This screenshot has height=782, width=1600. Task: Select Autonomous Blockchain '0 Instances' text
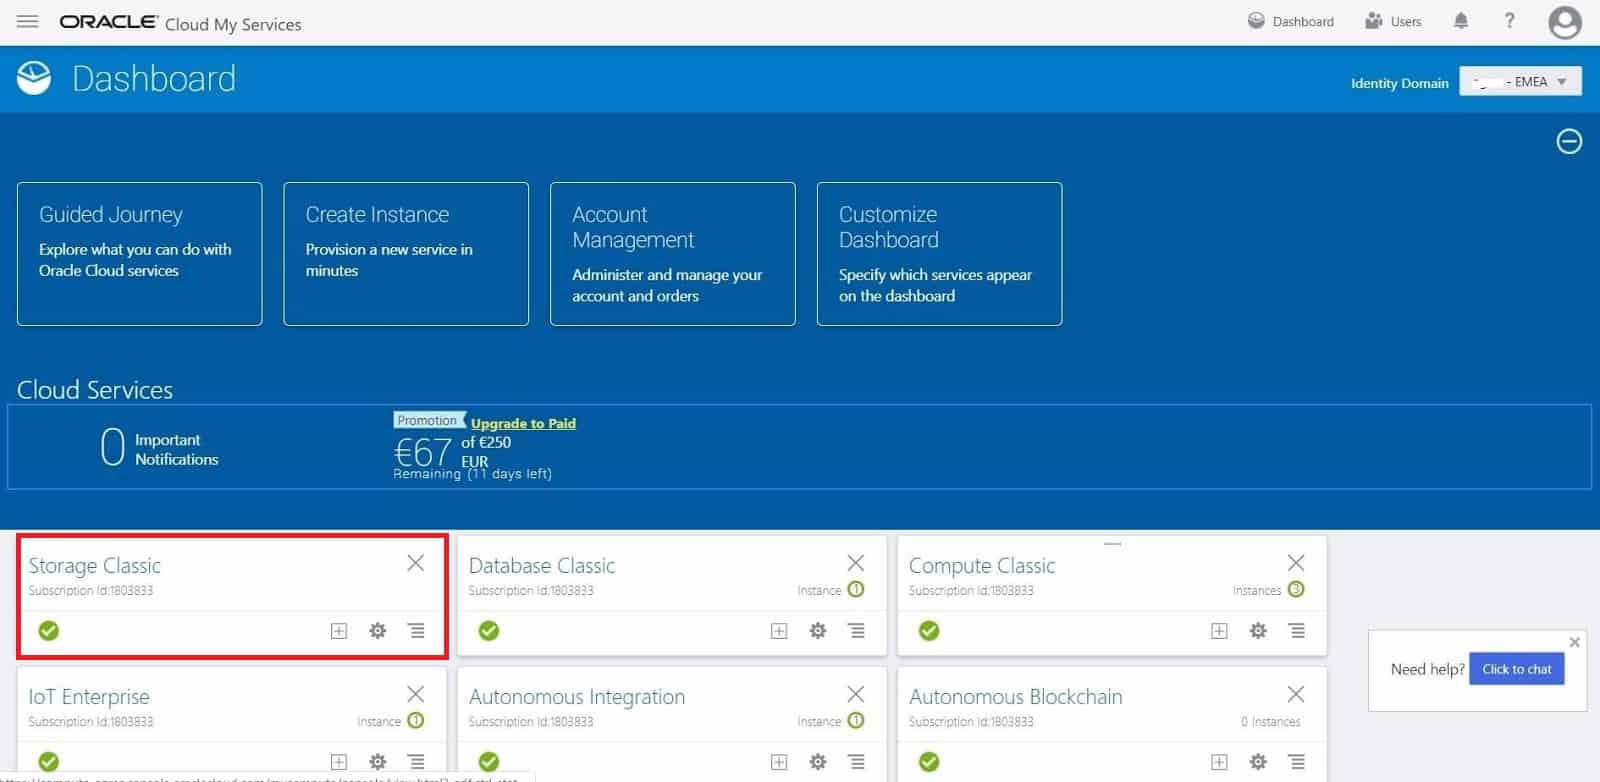1271,721
